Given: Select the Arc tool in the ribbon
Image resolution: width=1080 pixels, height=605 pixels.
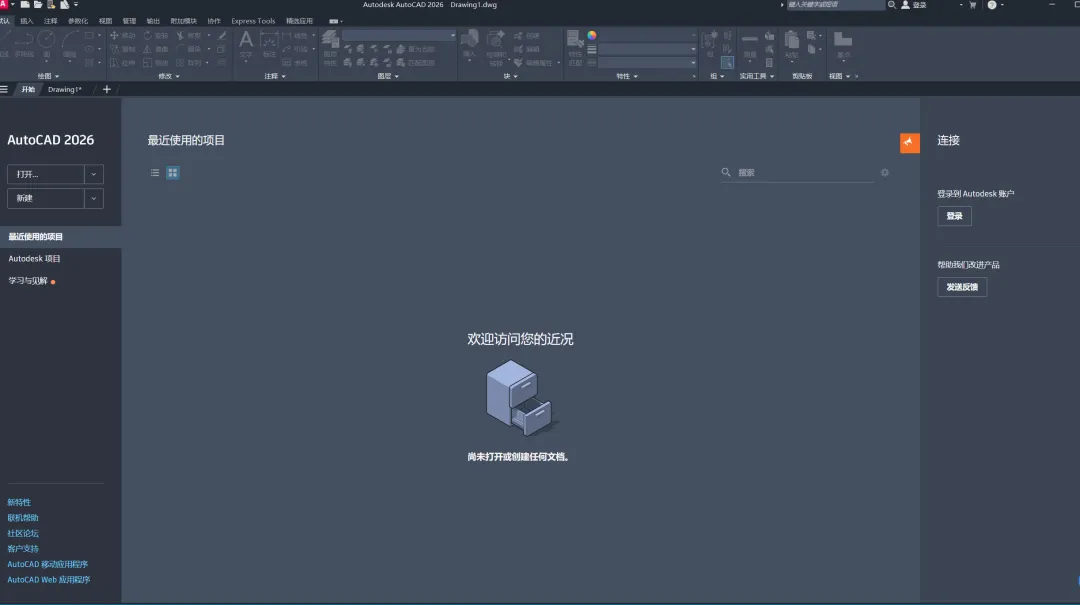Looking at the screenshot, I should (70, 43).
